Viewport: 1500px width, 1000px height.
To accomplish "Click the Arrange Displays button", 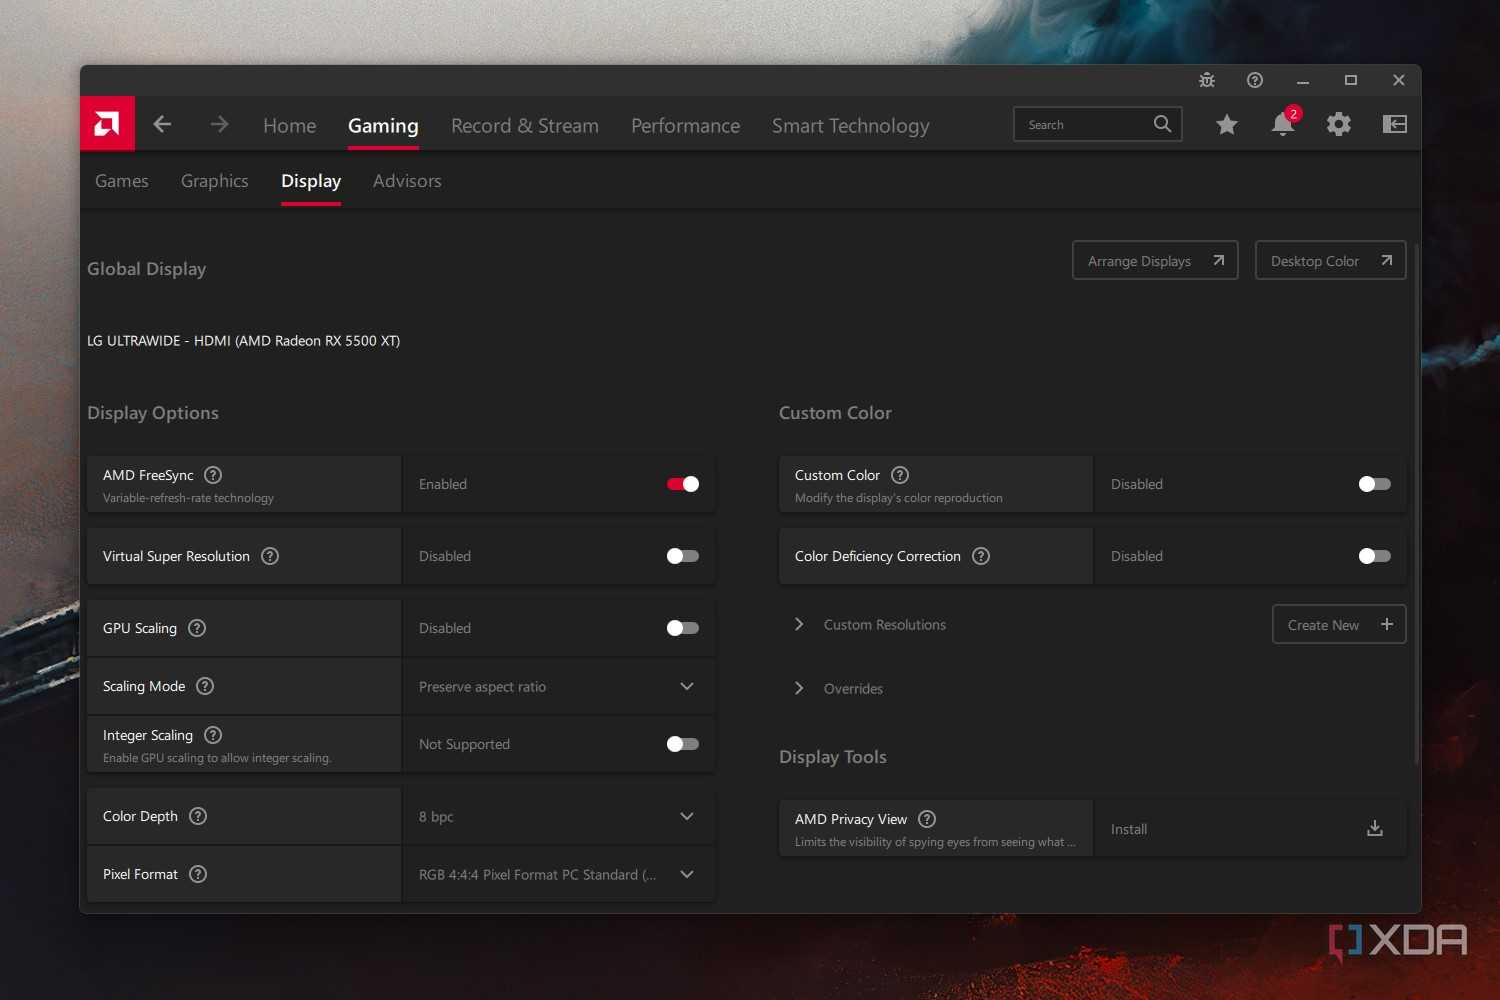I will click(1155, 260).
